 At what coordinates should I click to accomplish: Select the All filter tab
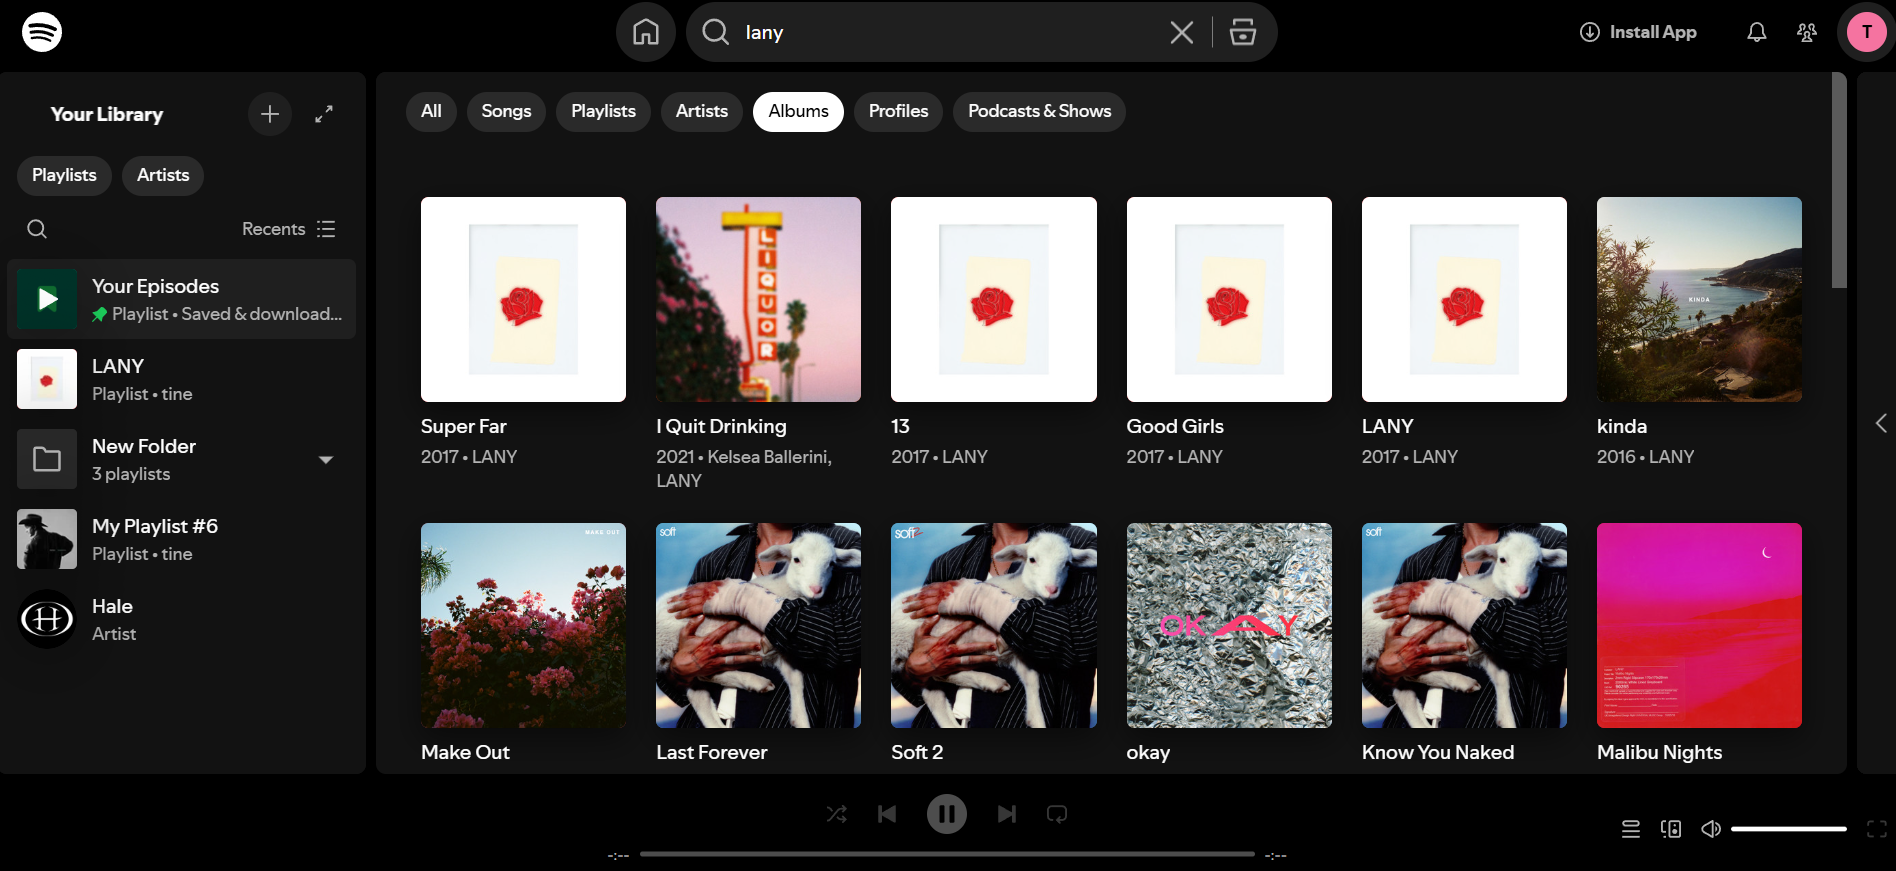coord(431,111)
